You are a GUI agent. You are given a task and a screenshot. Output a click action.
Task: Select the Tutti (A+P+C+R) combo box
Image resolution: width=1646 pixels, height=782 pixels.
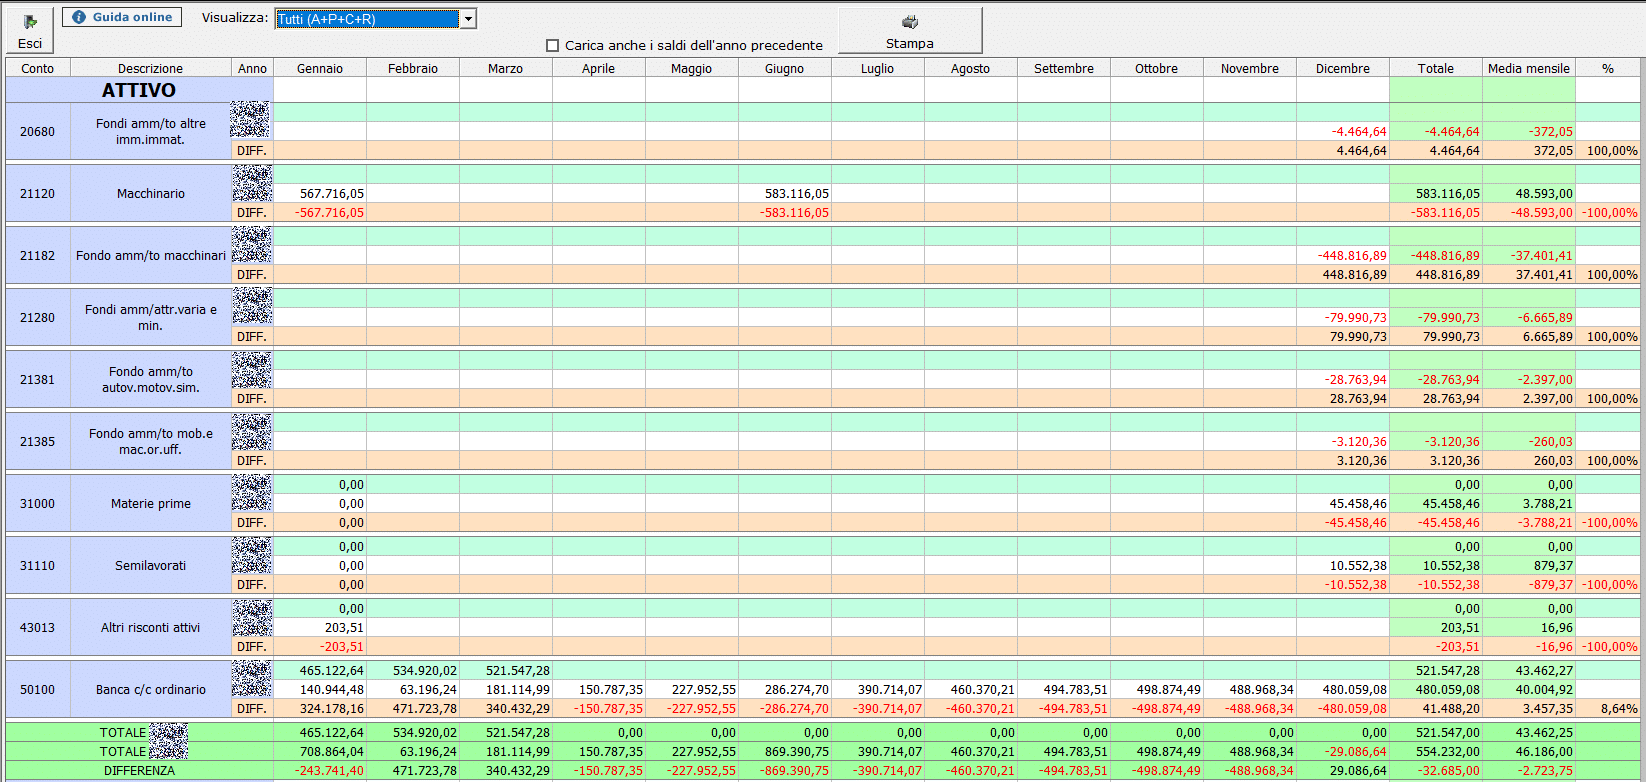(367, 19)
